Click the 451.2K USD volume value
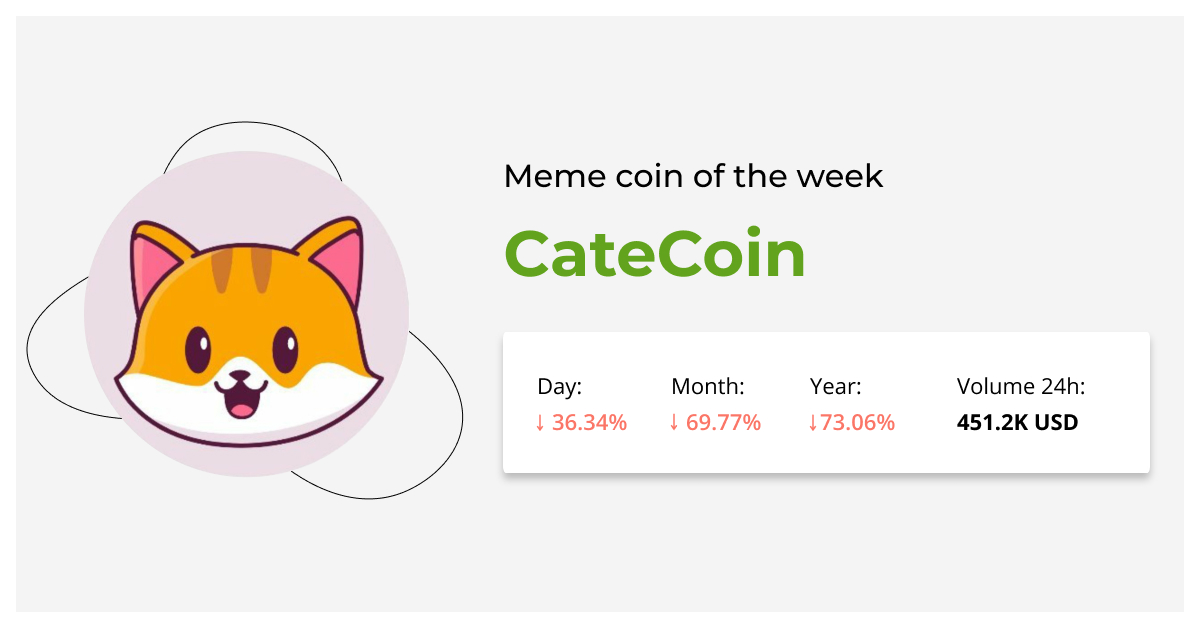Viewport: 1200px width, 628px height. coord(1017,423)
